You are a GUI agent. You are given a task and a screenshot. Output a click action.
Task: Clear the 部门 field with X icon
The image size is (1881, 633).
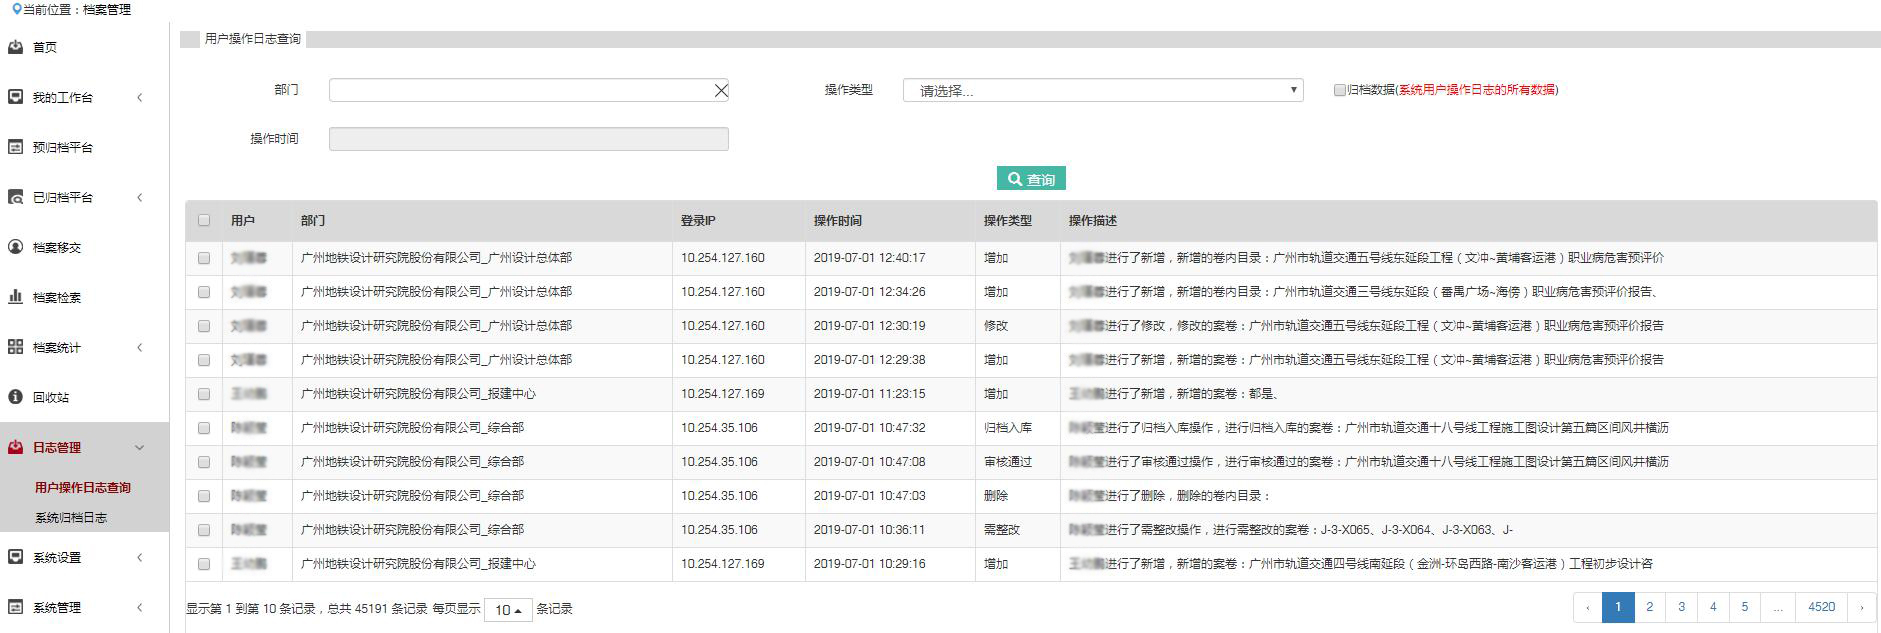click(720, 91)
